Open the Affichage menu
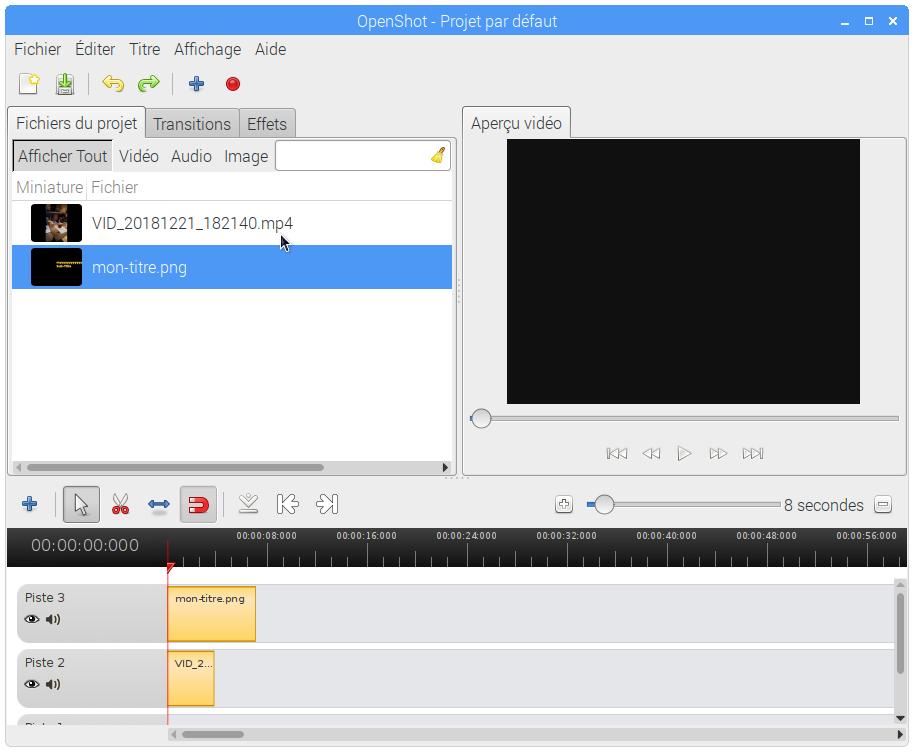Screen dimensions: 915x754 point(208,49)
